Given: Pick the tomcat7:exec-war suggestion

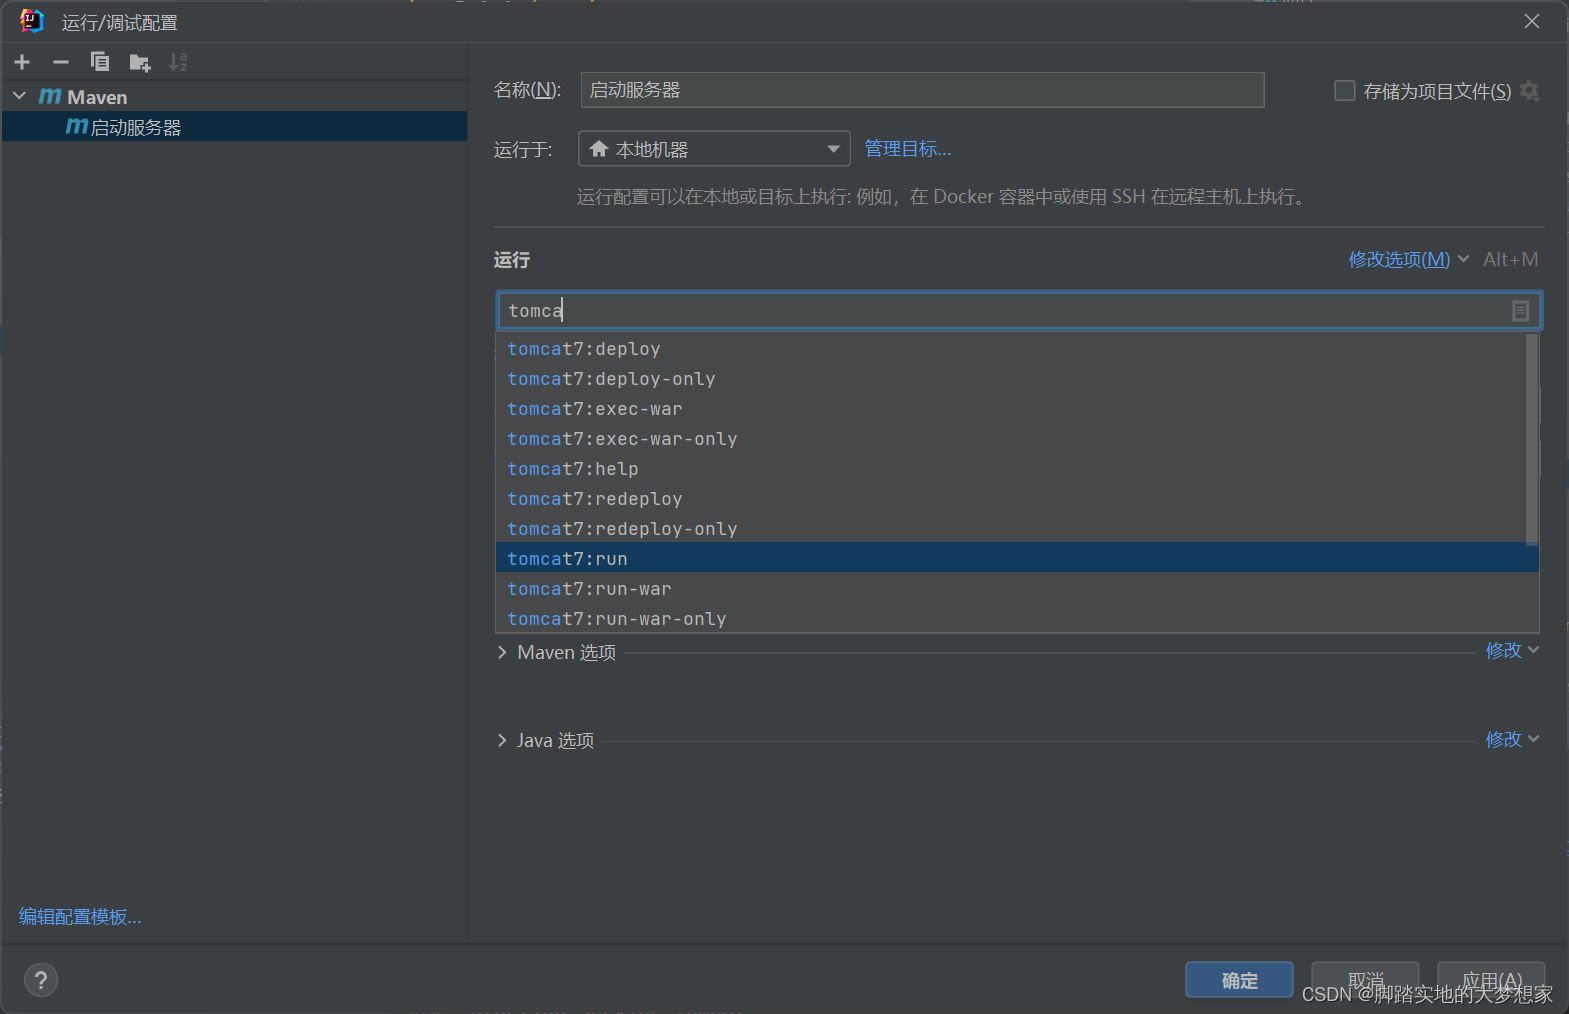Looking at the screenshot, I should [1010, 409].
